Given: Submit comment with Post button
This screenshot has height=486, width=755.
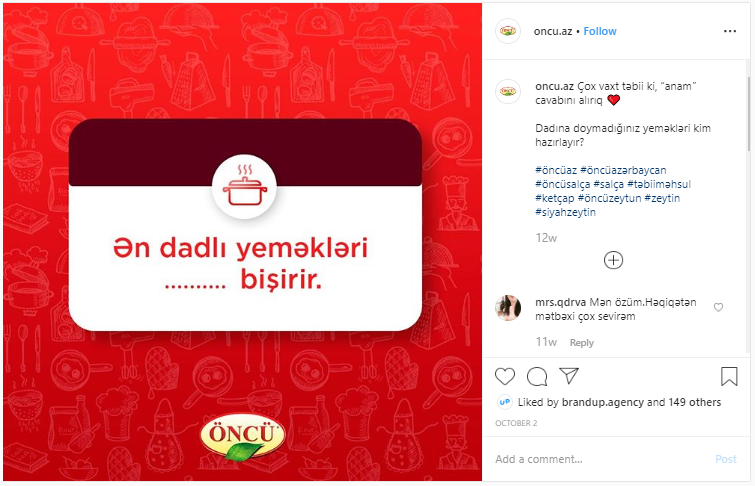Looking at the screenshot, I should pyautogui.click(x=726, y=459).
